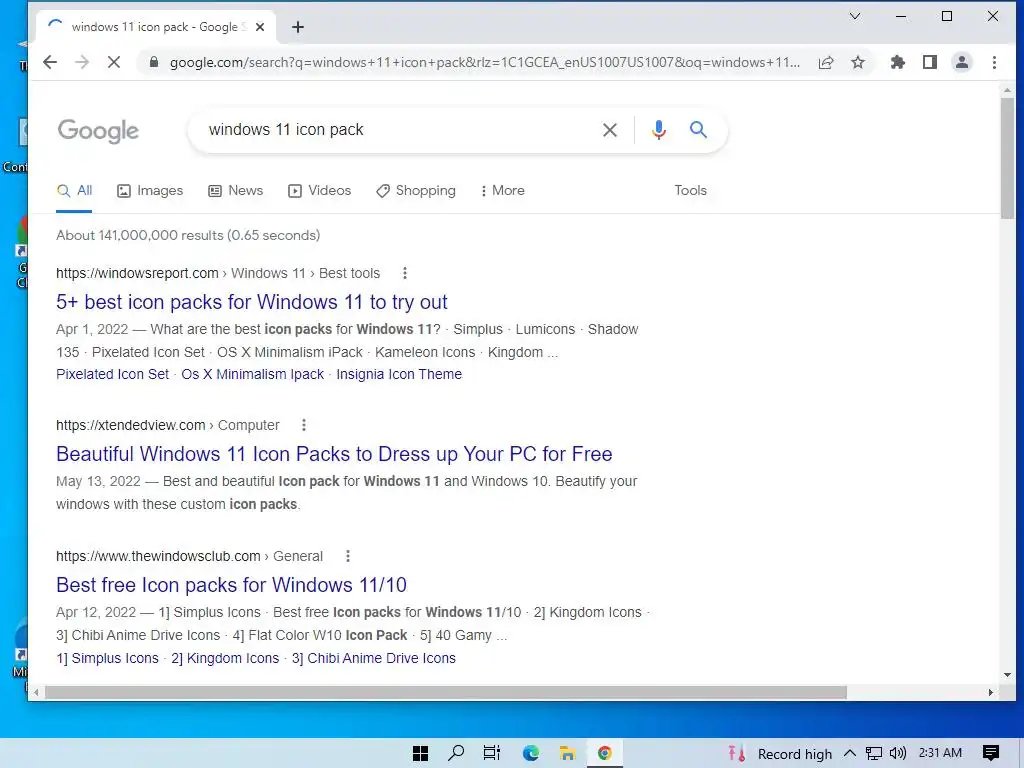Click the vertical scrollbar thumb

click(x=1007, y=158)
